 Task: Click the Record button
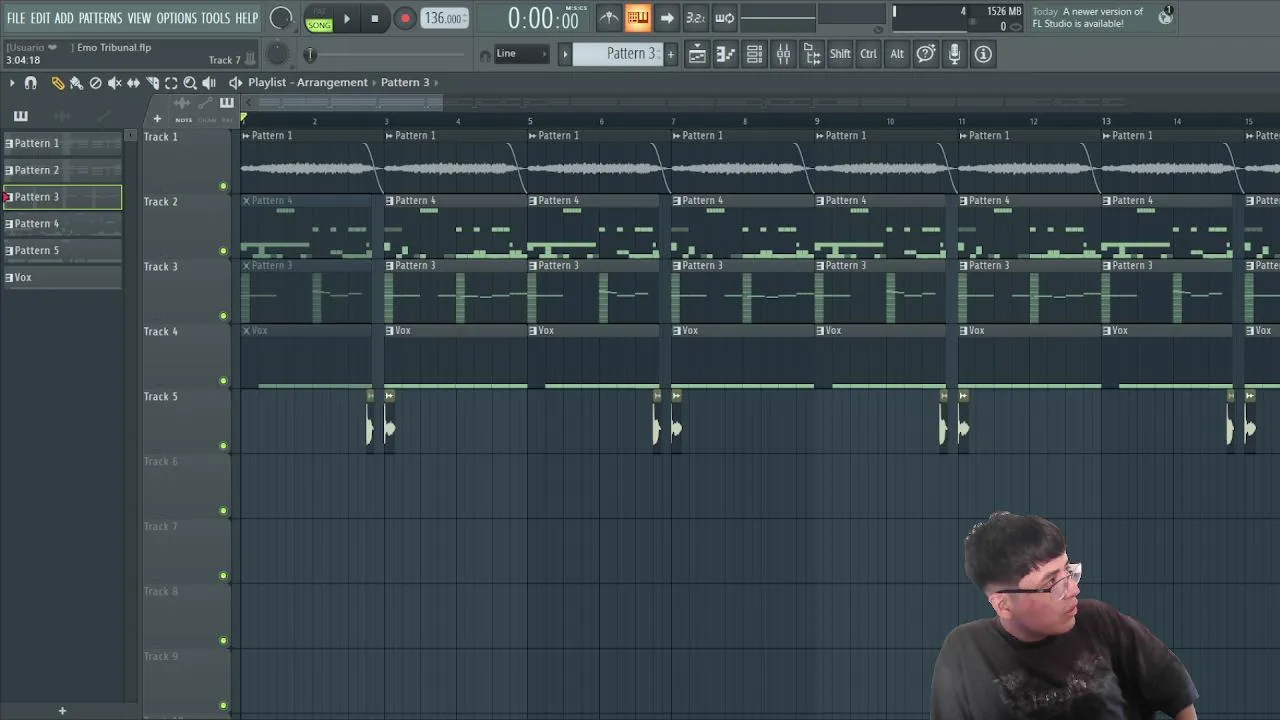click(x=405, y=18)
